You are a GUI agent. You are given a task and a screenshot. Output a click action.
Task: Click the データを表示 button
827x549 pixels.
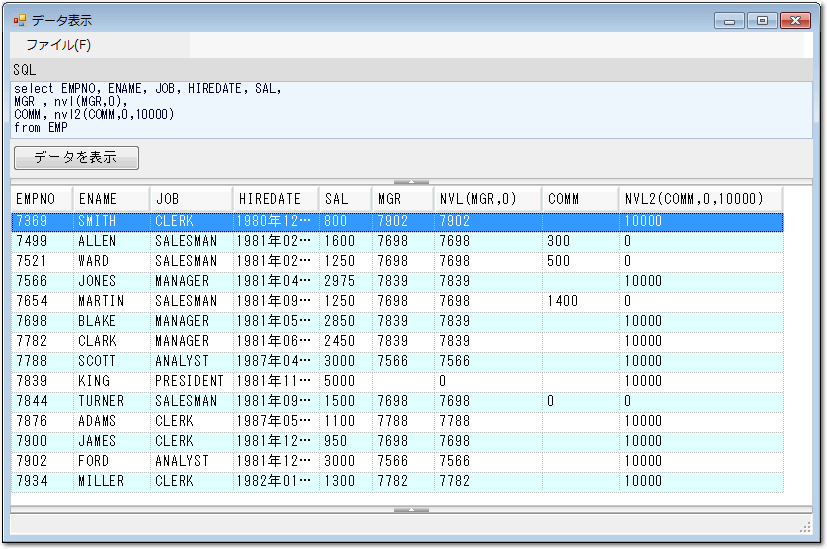(x=76, y=157)
